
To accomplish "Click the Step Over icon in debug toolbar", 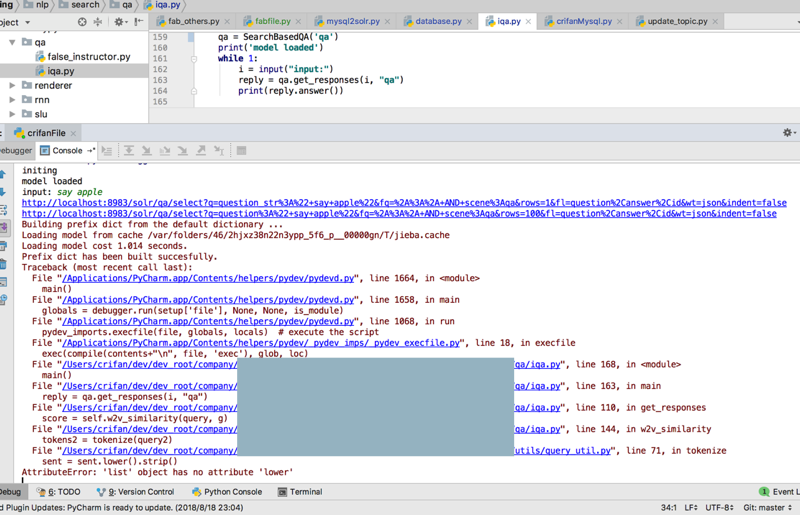I will pos(129,151).
